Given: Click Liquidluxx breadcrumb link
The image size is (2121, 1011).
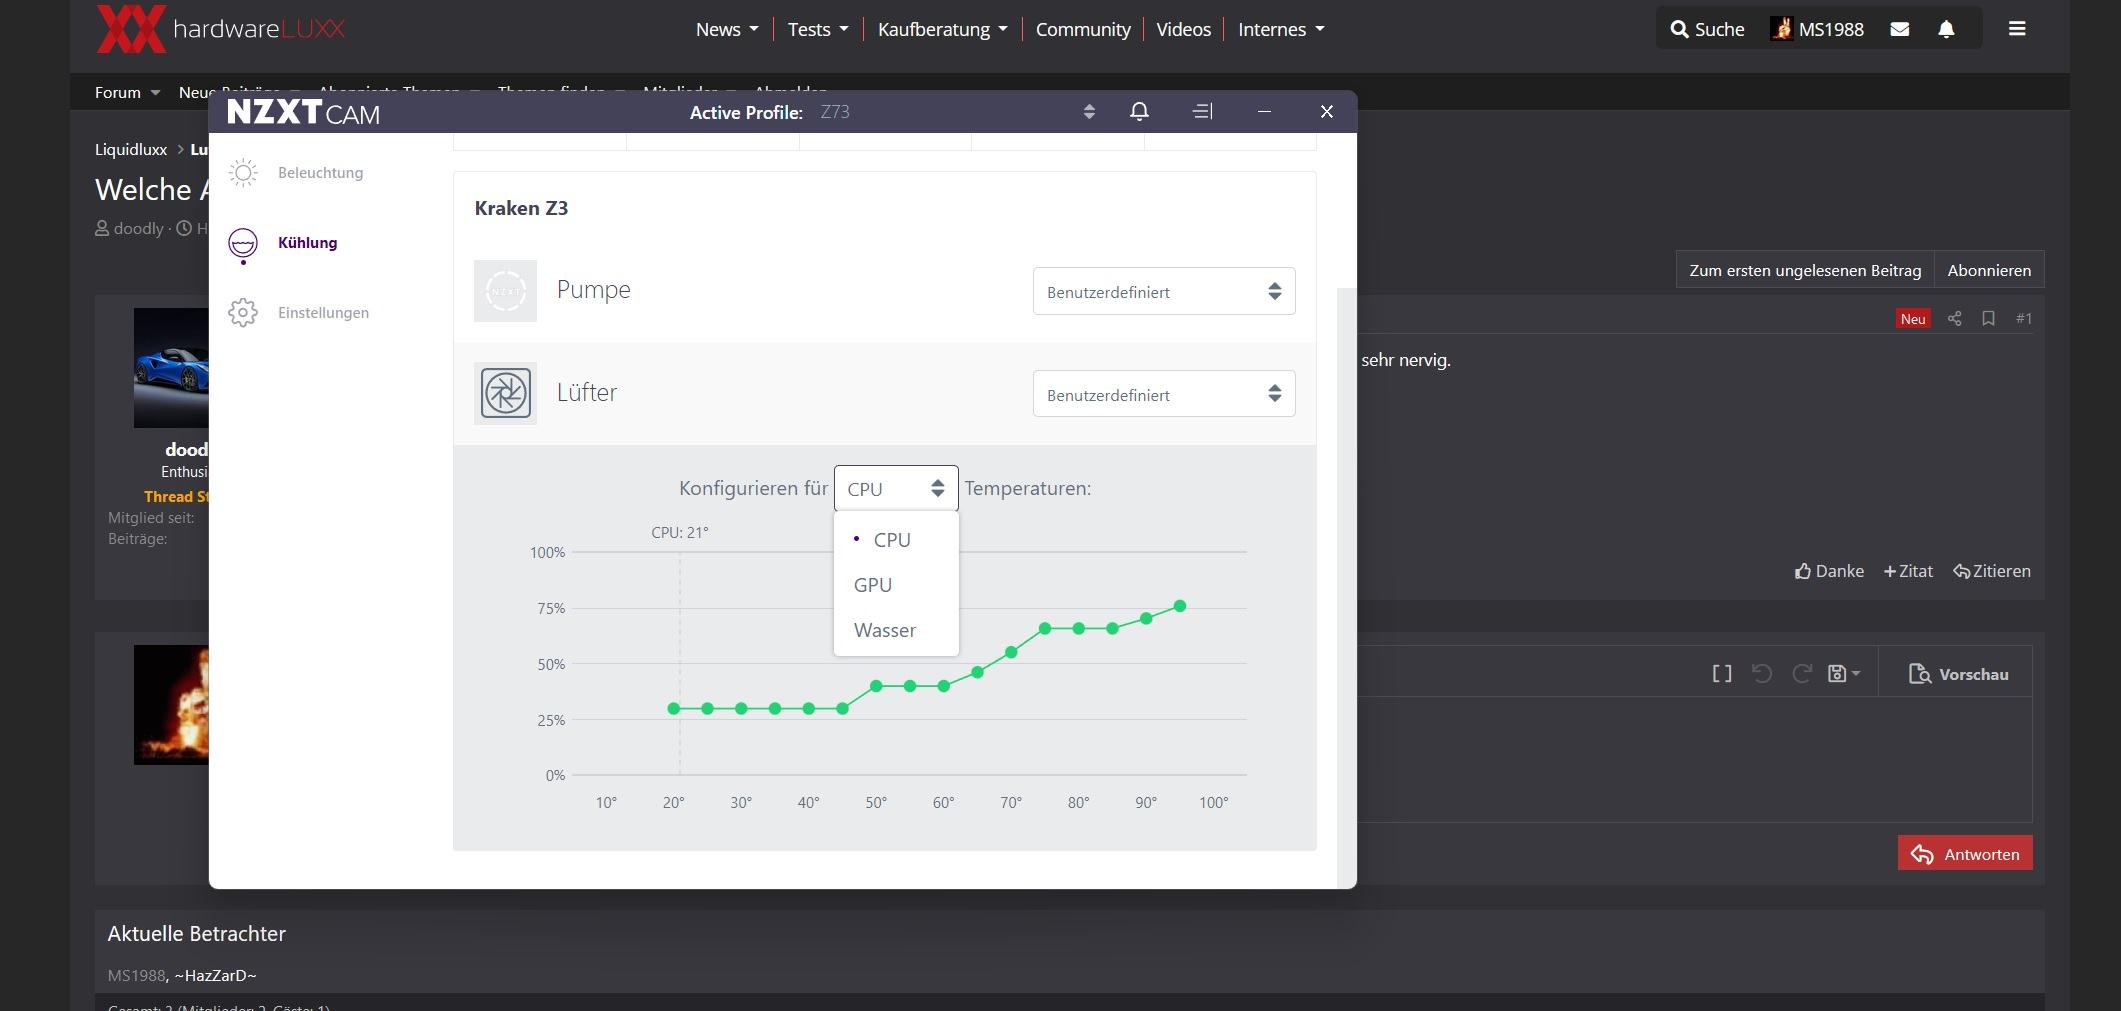Looking at the screenshot, I should click(131, 149).
